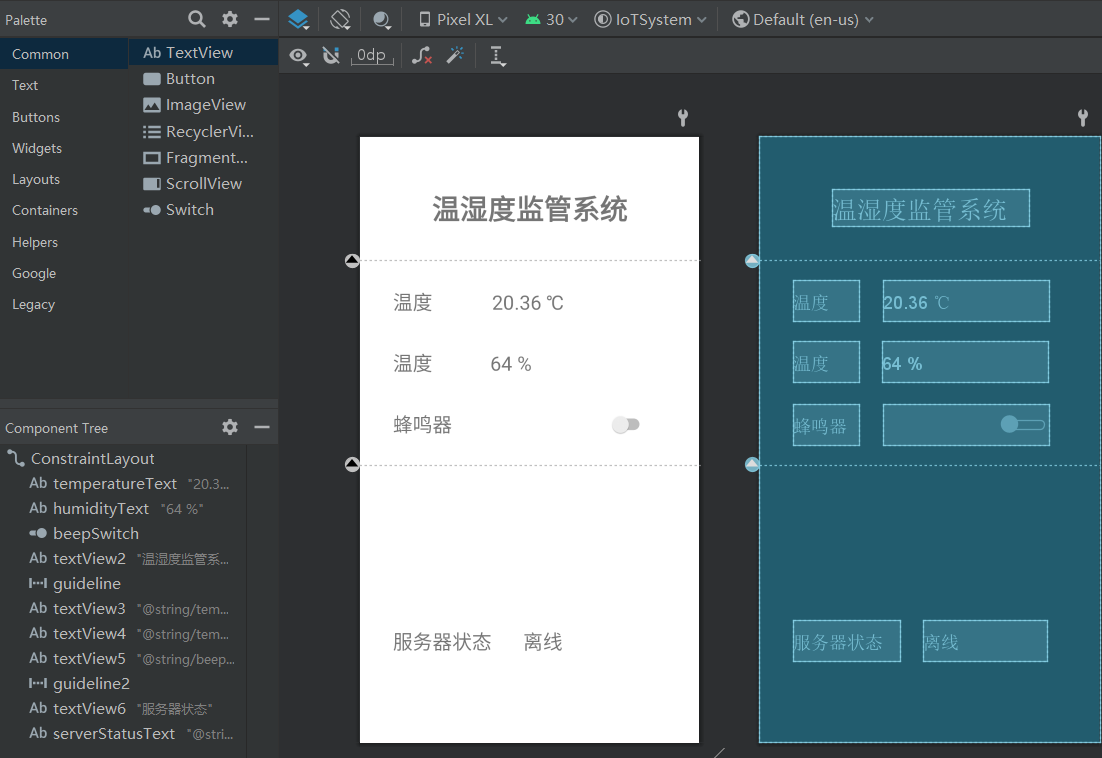Infer constraints magic wand icon
Screen dimensions: 1102x758
coord(455,55)
